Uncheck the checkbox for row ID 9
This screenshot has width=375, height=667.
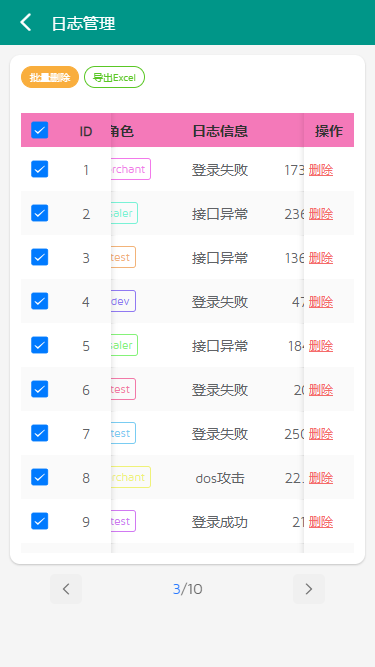pos(40,521)
